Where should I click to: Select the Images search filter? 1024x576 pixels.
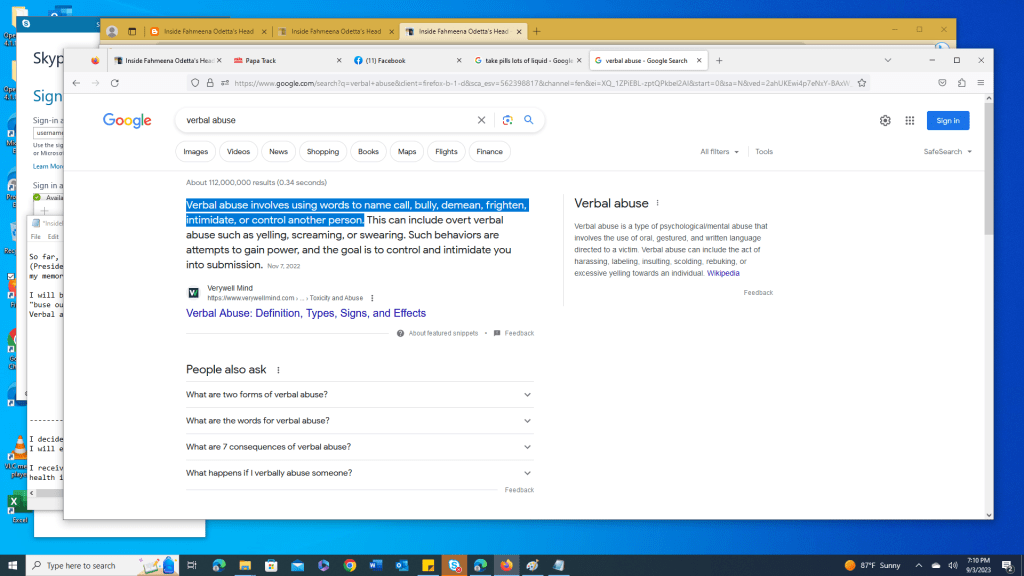pos(196,152)
